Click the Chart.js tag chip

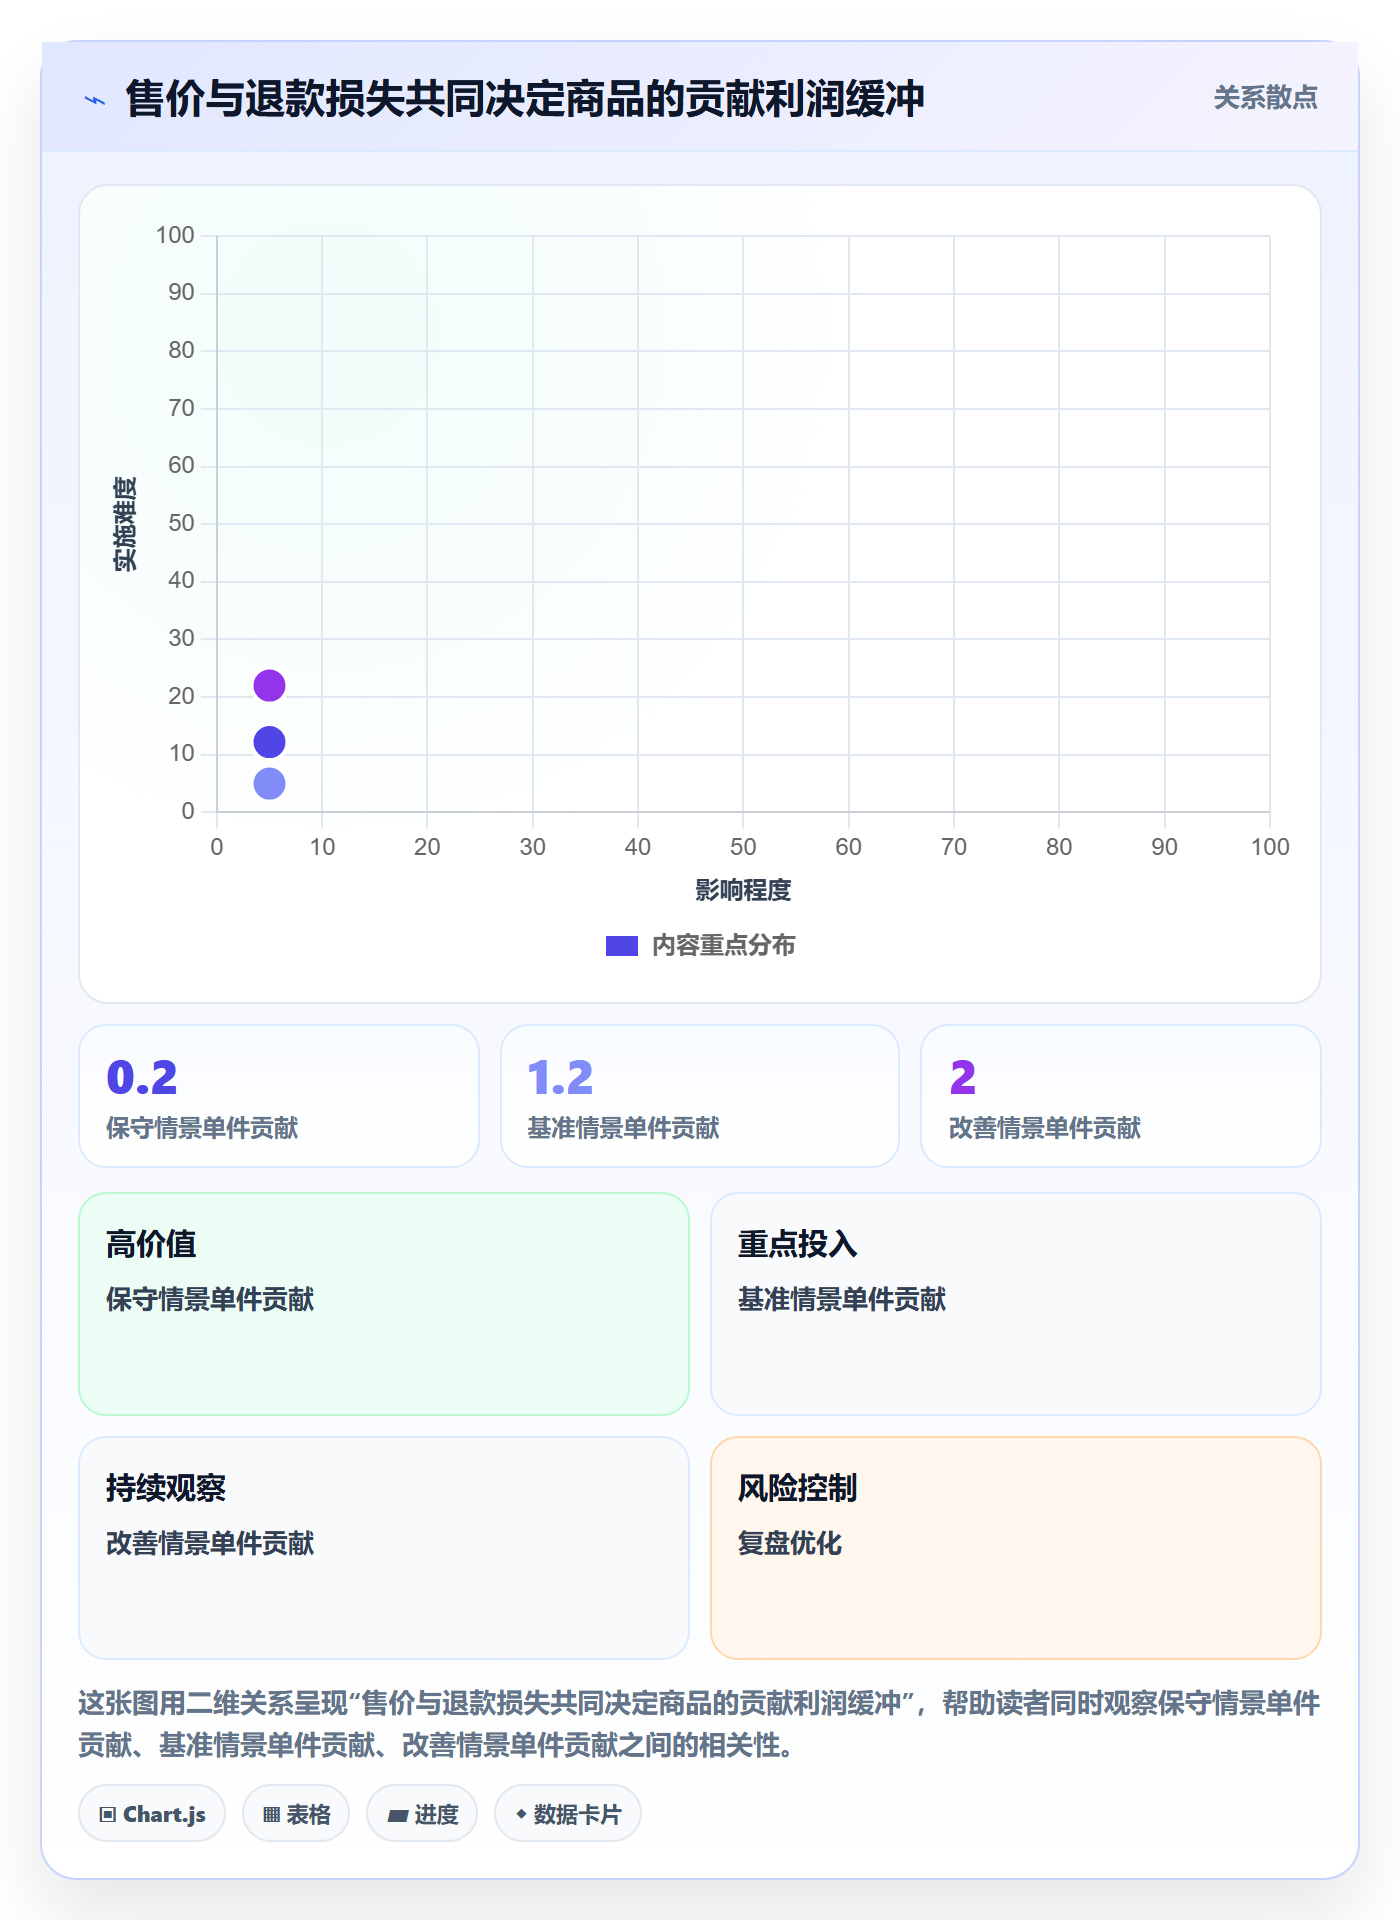pyautogui.click(x=152, y=1813)
